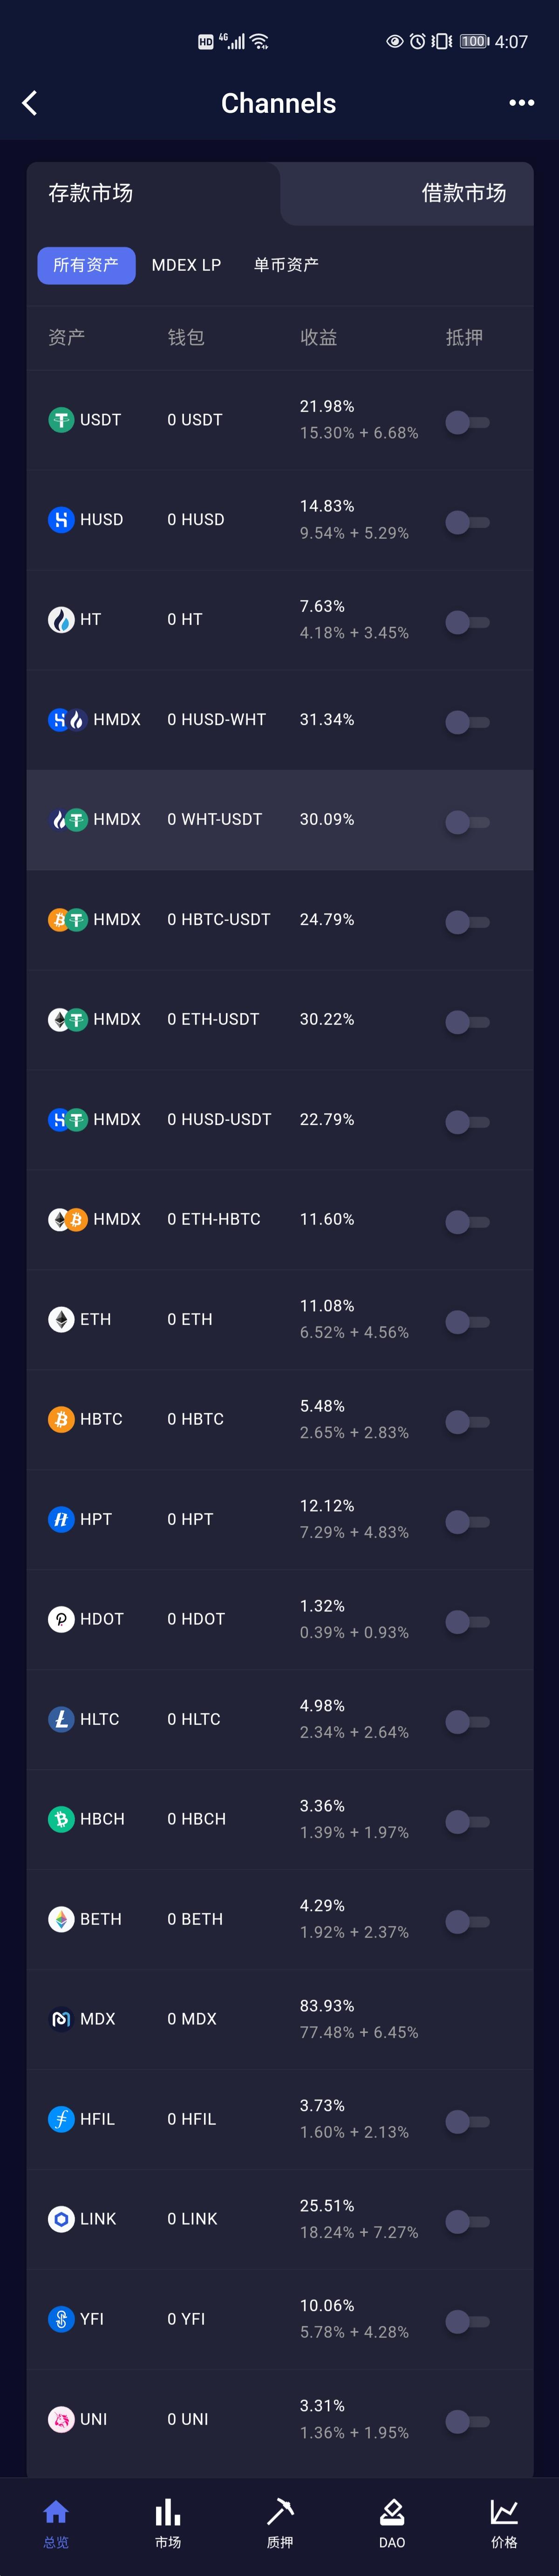Image resolution: width=559 pixels, height=2576 pixels.
Task: Switch on collateral for LINK
Action: [467, 2221]
